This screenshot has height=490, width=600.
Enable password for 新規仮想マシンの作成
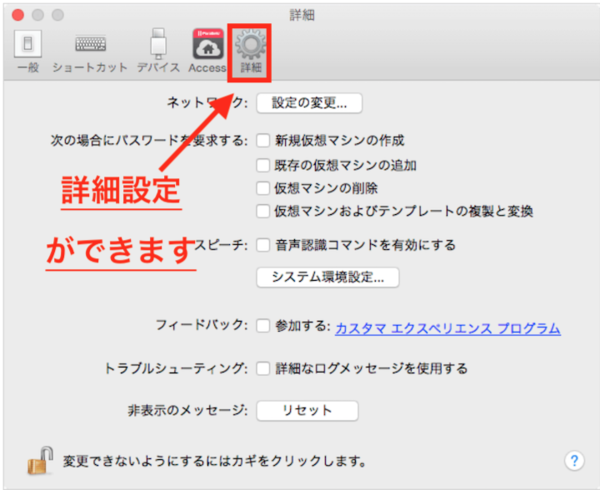point(263,140)
